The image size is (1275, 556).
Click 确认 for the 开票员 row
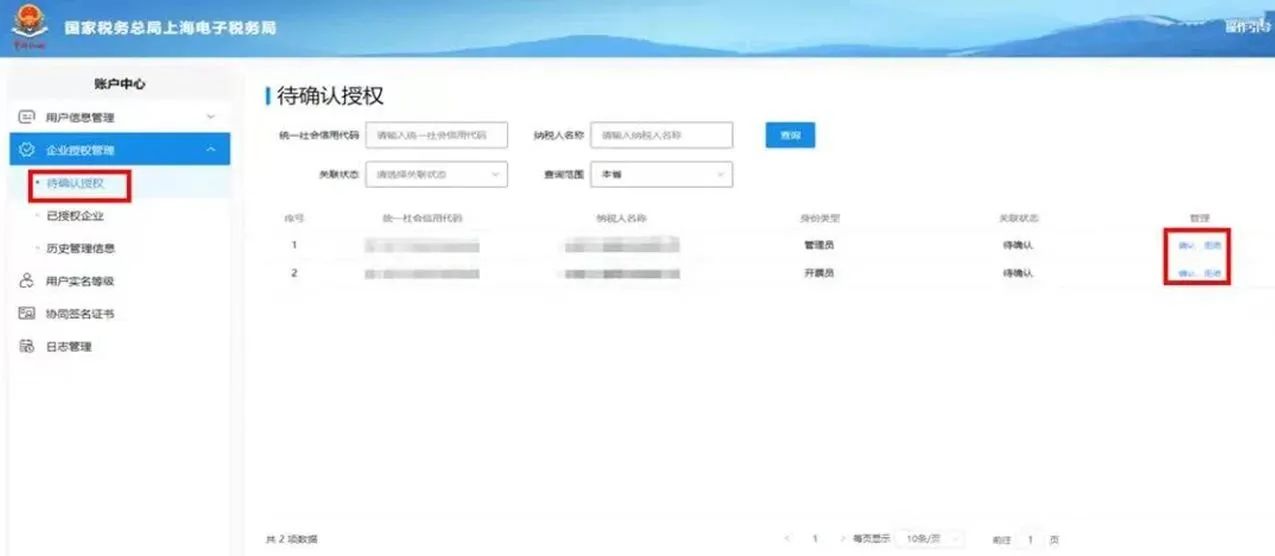pos(1186,273)
